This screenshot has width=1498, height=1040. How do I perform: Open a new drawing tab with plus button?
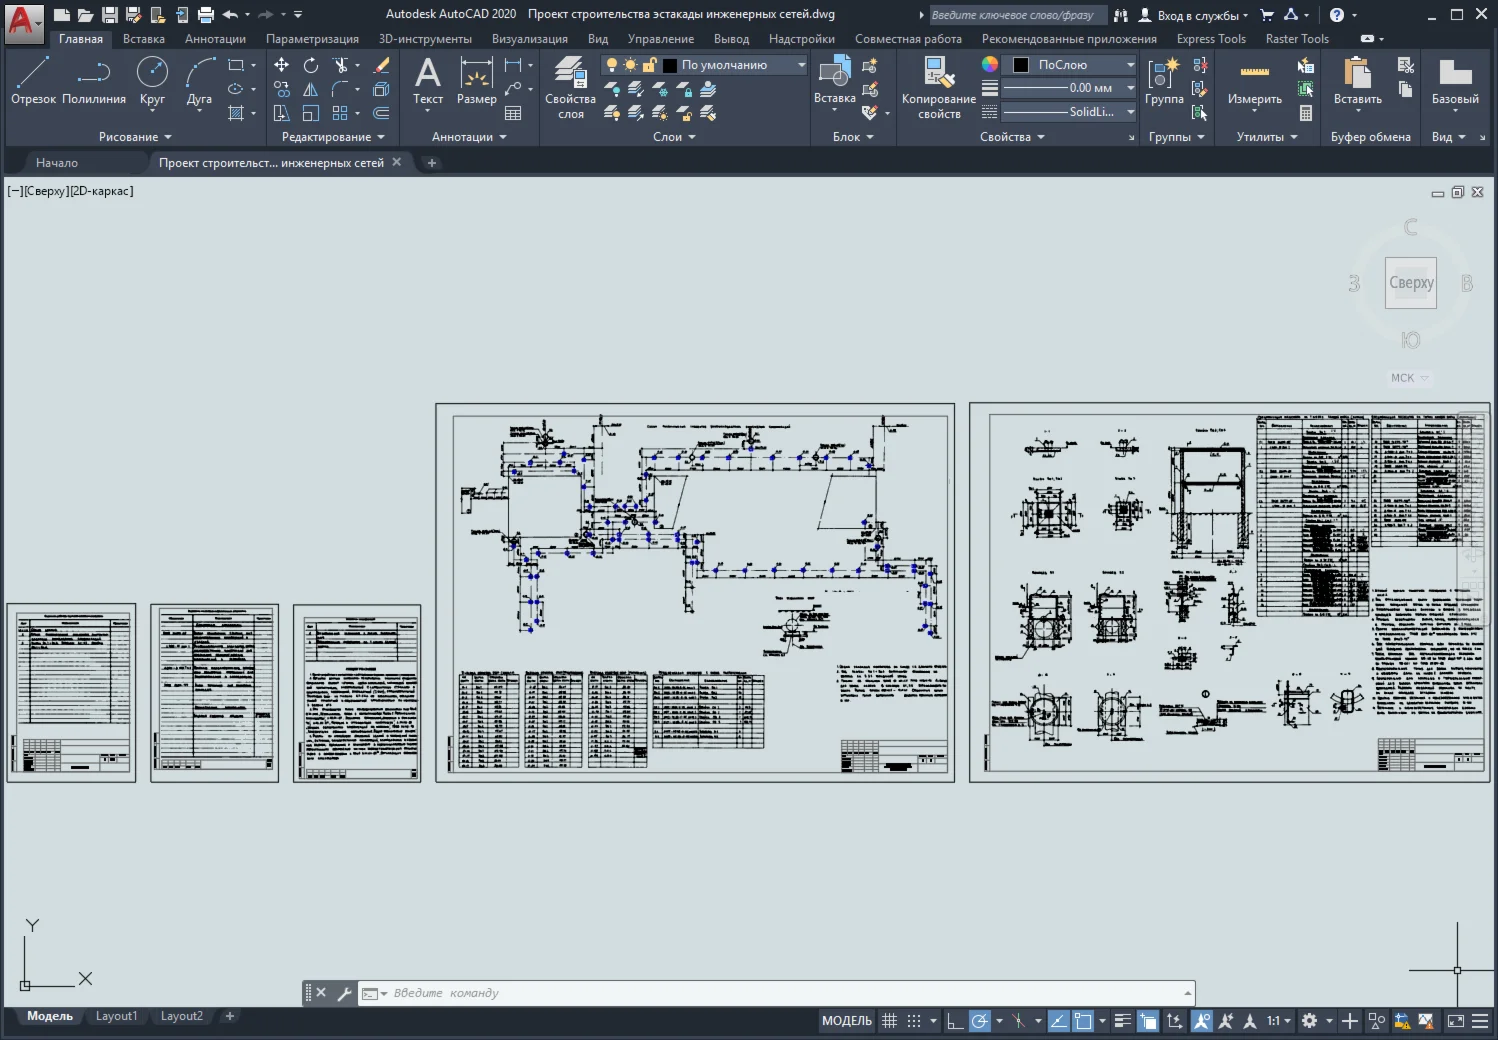tap(432, 163)
